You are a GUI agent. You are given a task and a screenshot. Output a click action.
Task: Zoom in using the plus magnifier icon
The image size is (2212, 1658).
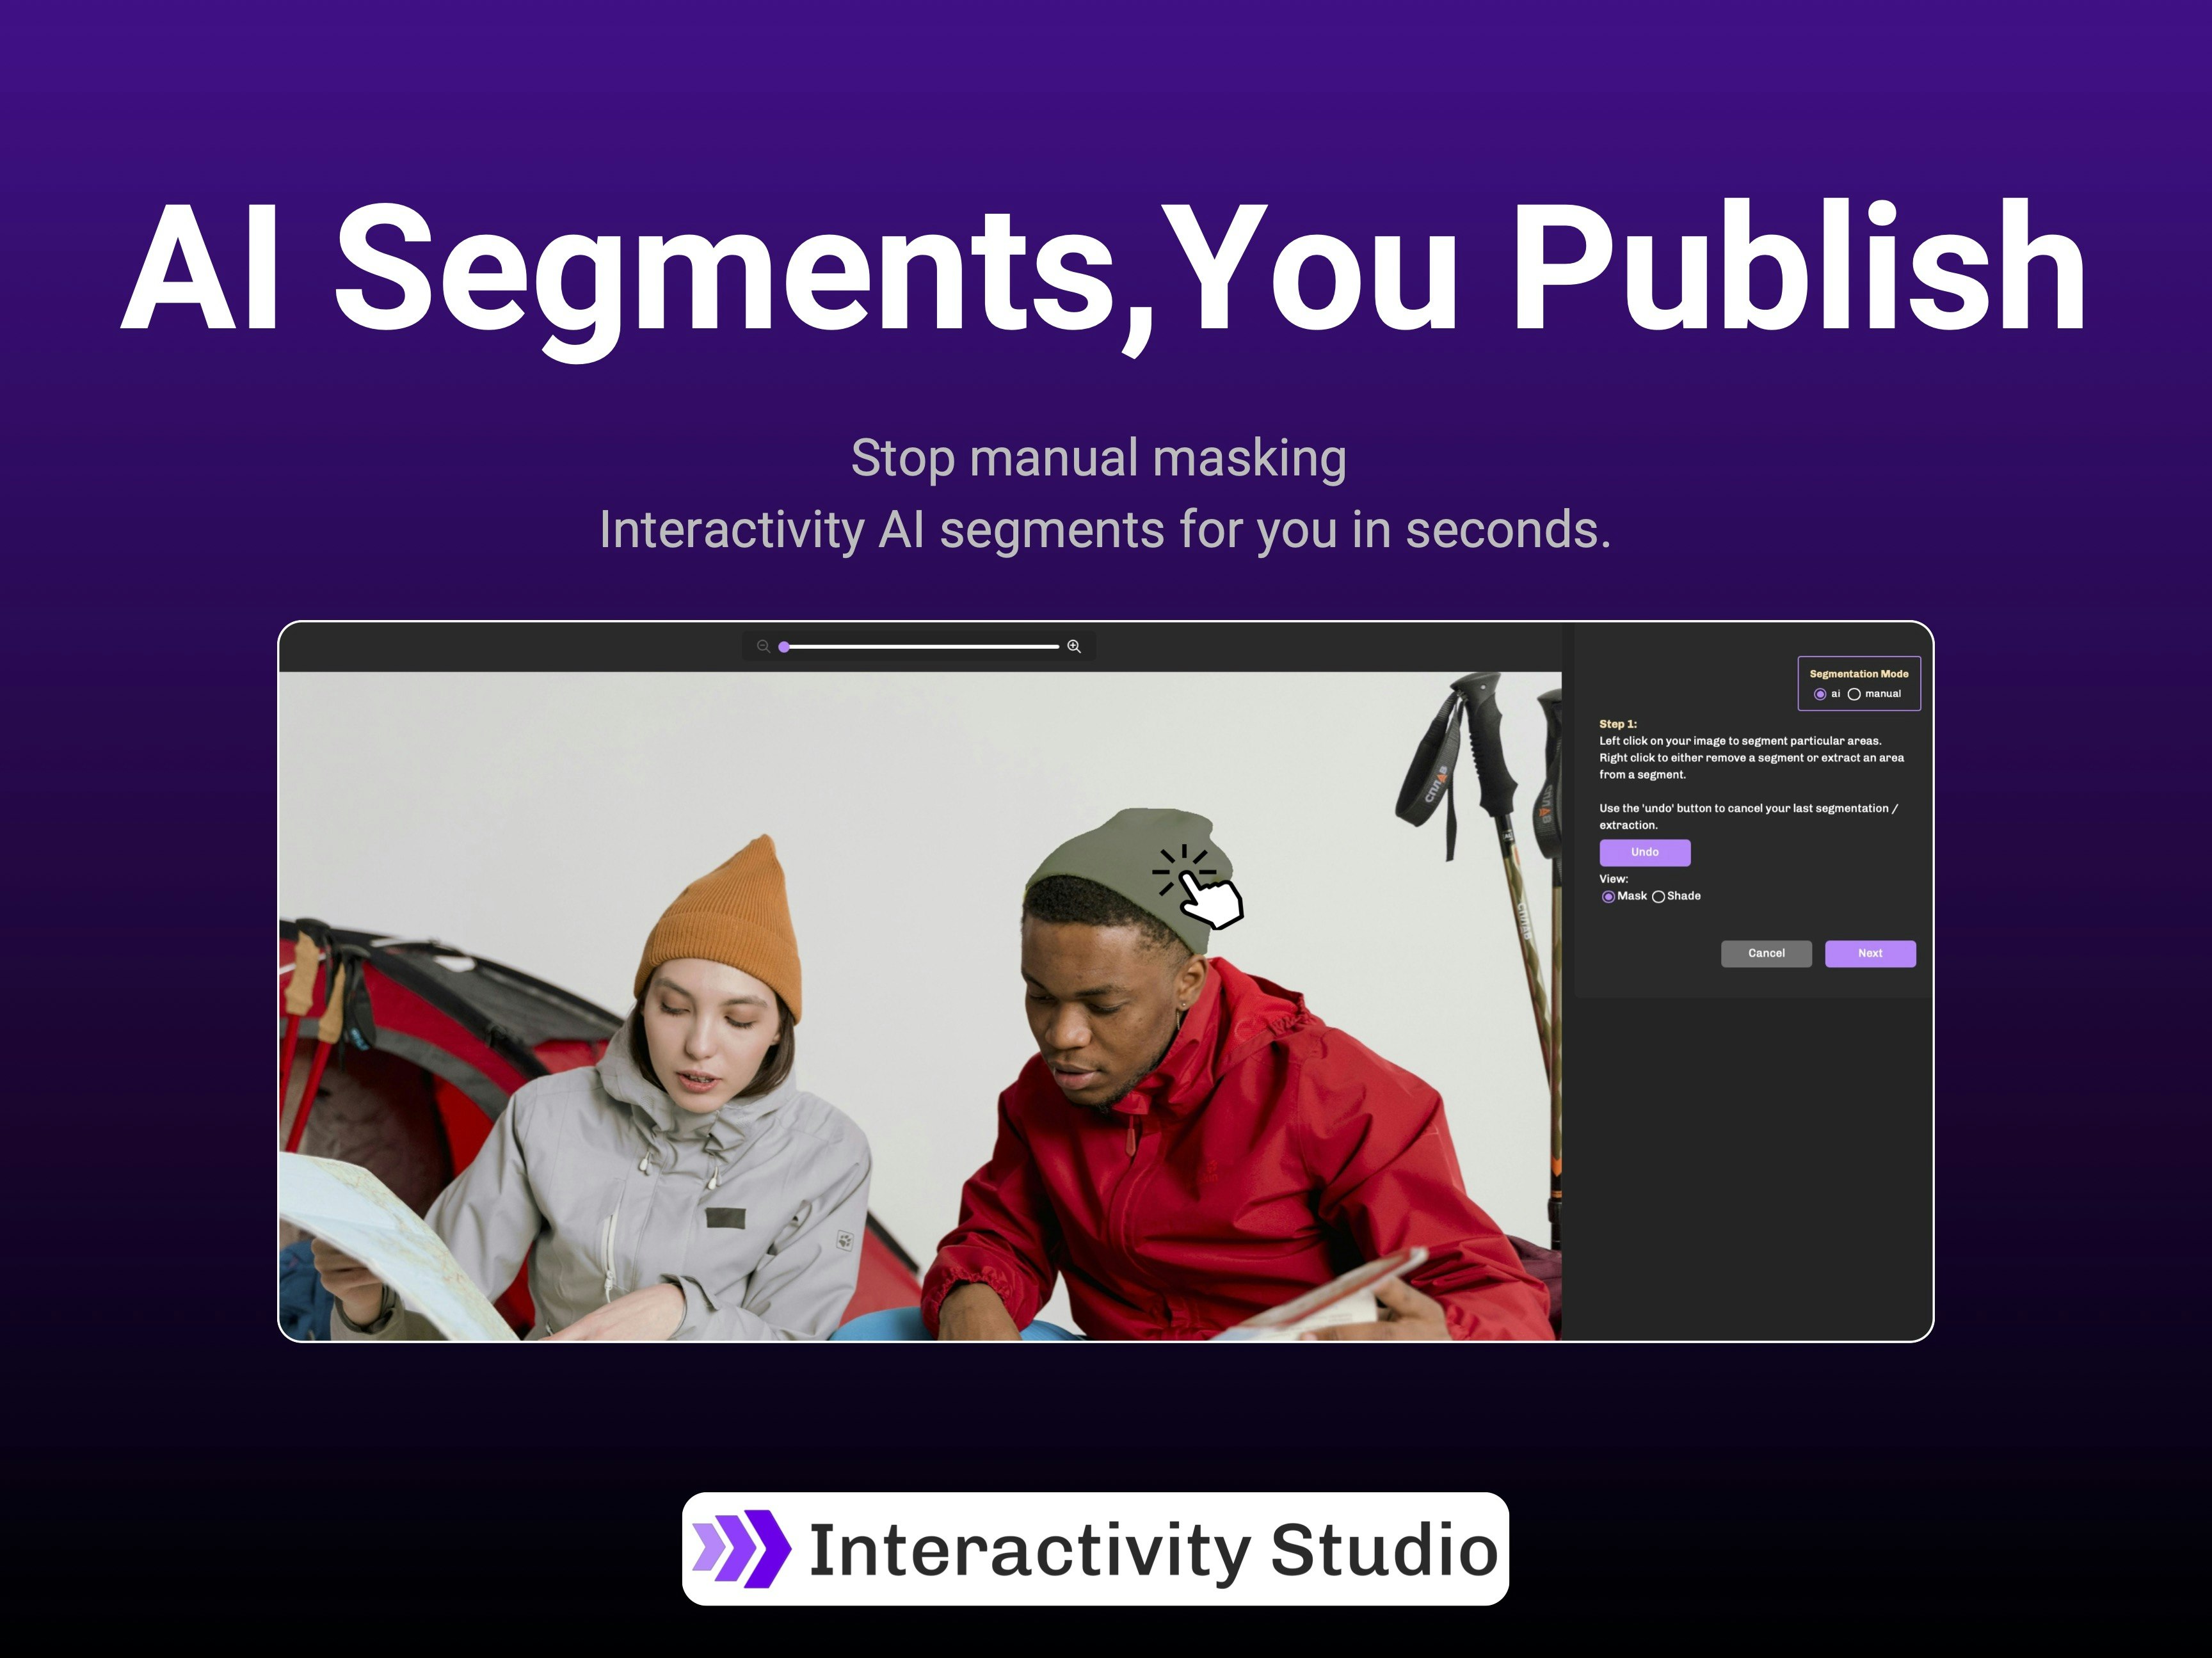pyautogui.click(x=1074, y=646)
